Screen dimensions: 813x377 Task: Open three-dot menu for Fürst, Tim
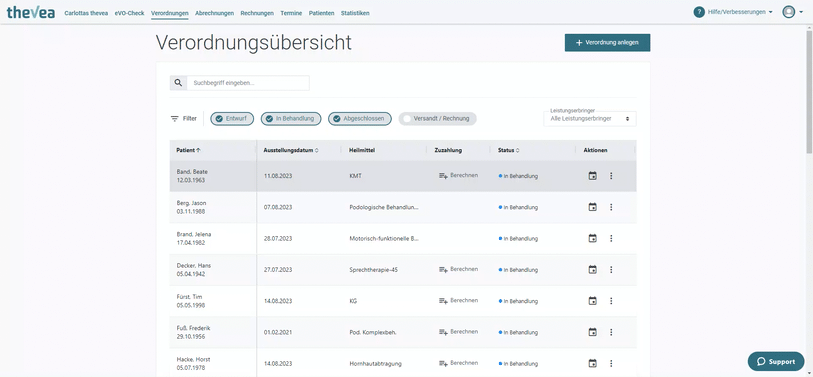[611, 301]
